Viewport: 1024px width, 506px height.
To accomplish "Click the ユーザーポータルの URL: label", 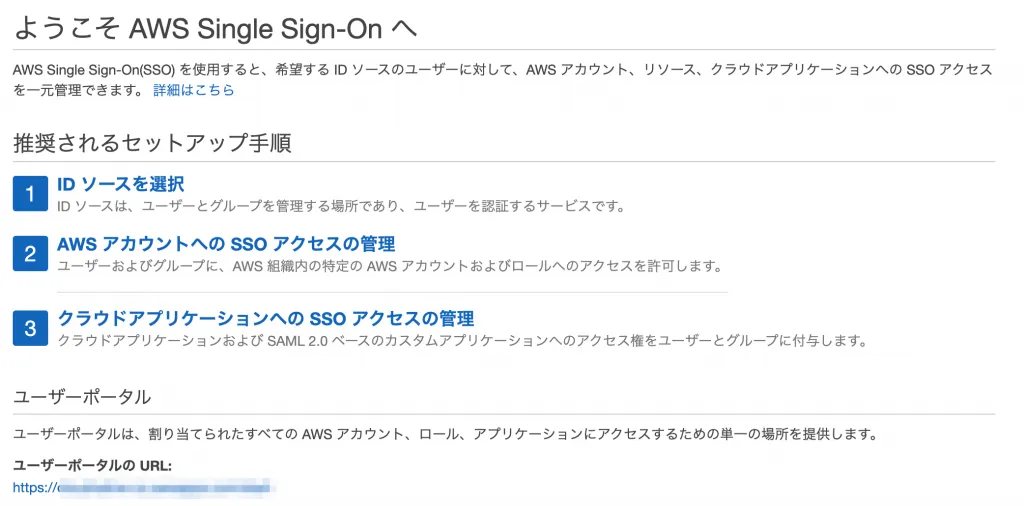I will click(92, 465).
